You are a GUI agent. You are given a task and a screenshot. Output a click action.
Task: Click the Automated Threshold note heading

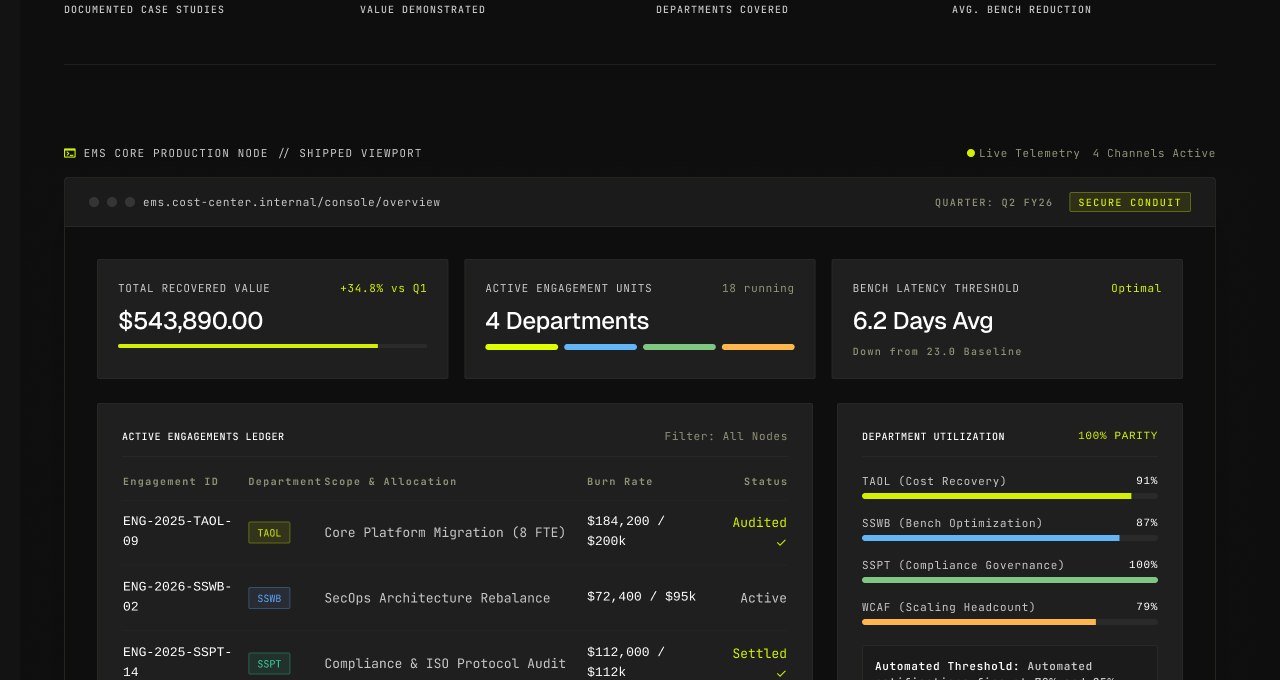click(946, 666)
